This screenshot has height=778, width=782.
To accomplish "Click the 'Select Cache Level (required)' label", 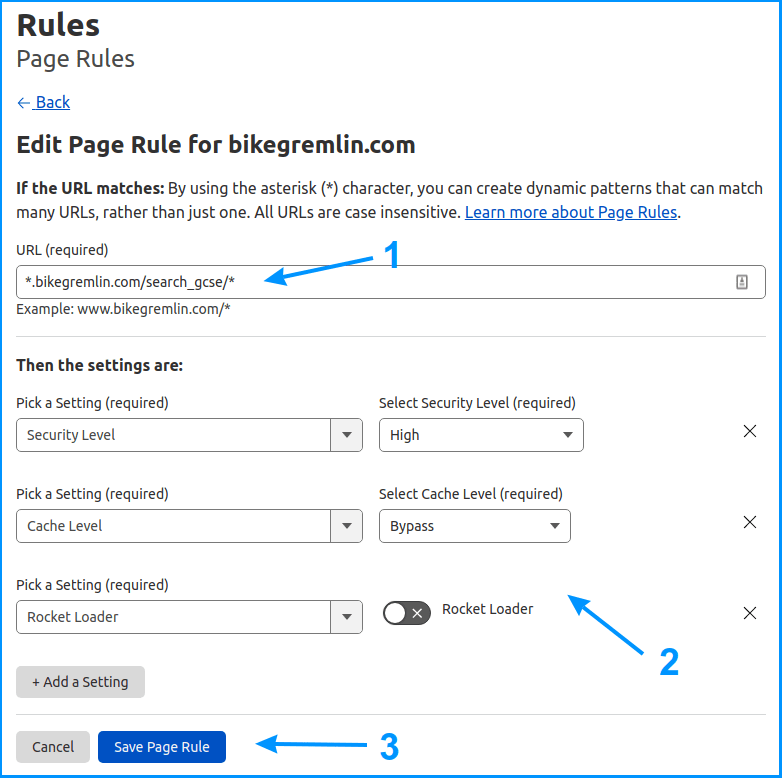I will [471, 494].
